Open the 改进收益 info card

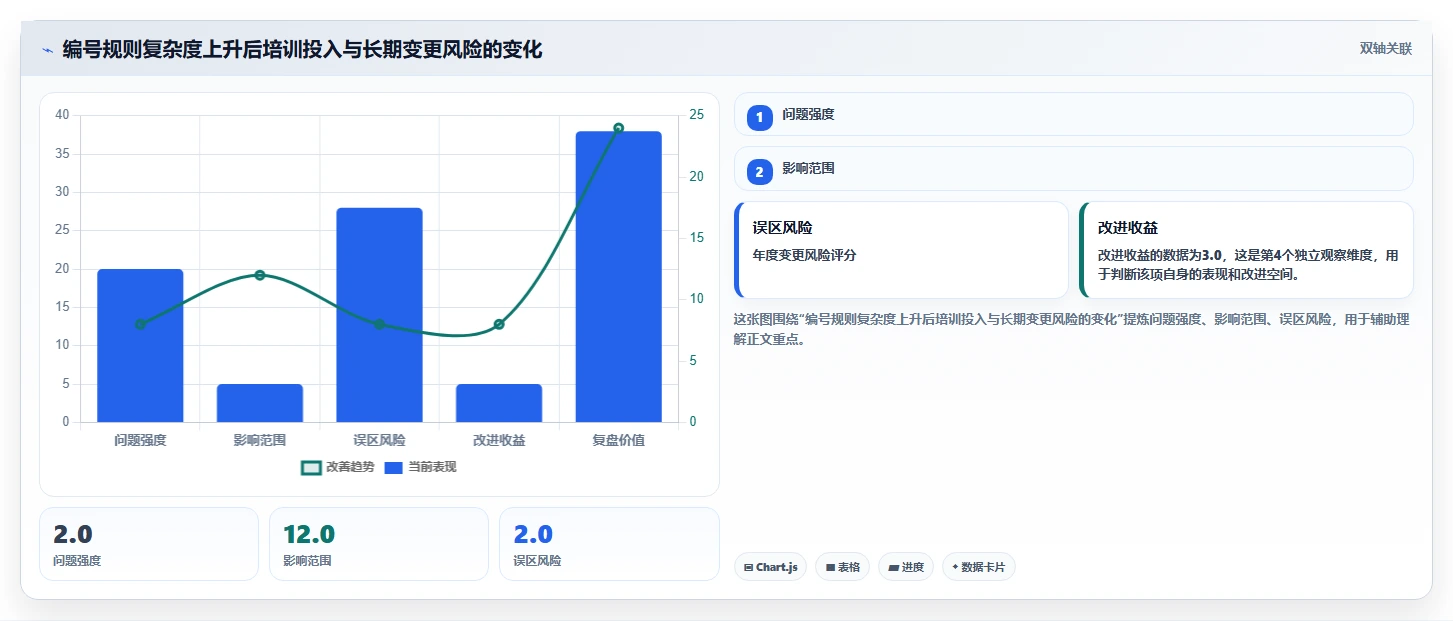1246,250
